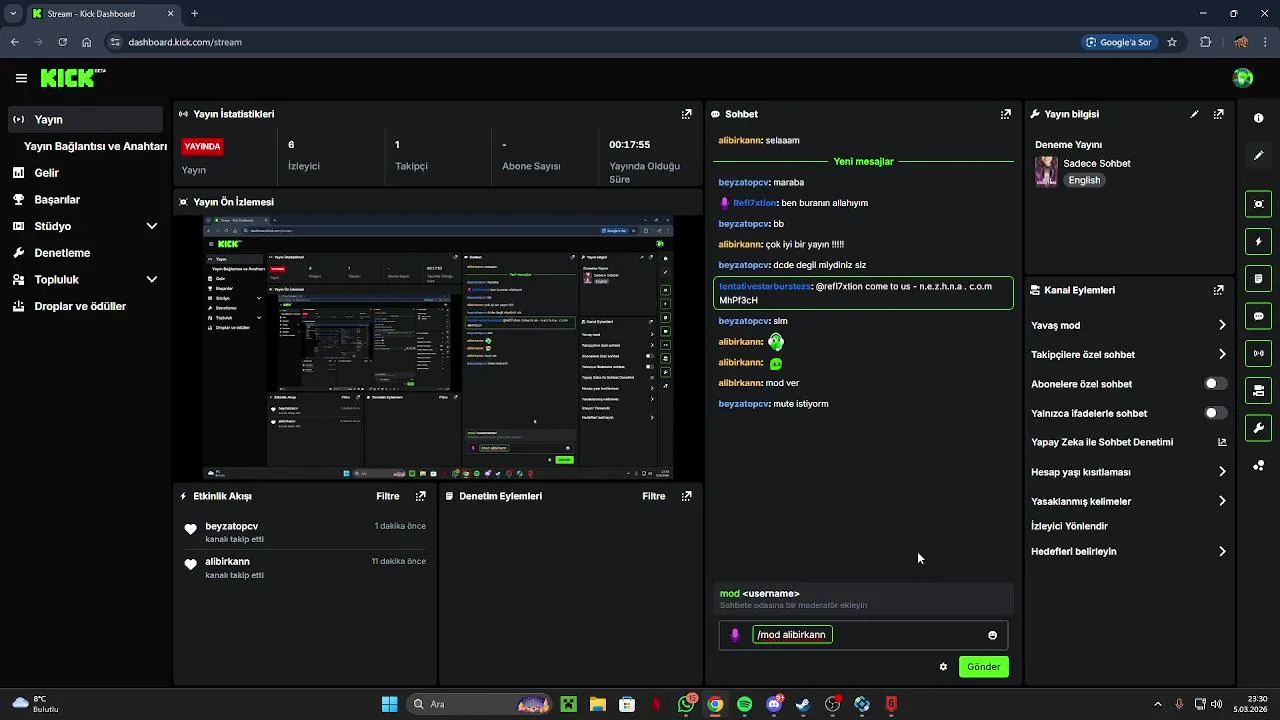Toggle the channel actions sidebar icon
Image resolution: width=1280 pixels, height=720 pixels.
click(x=1258, y=390)
